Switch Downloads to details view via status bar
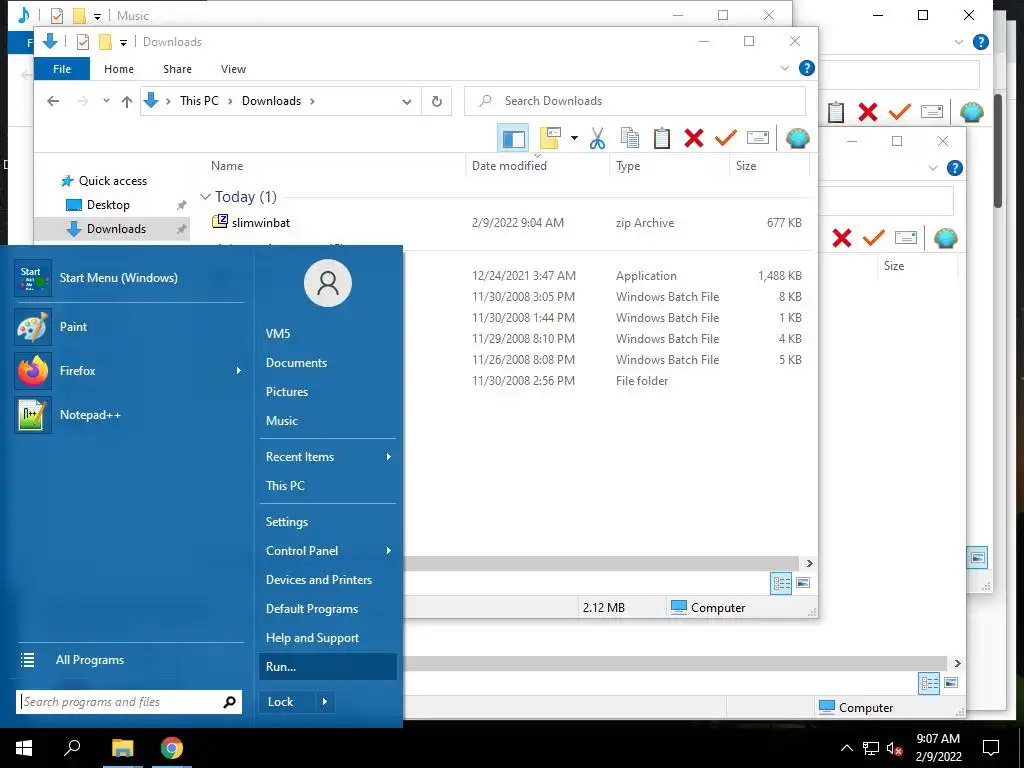Image resolution: width=1024 pixels, height=768 pixels. tap(781, 583)
